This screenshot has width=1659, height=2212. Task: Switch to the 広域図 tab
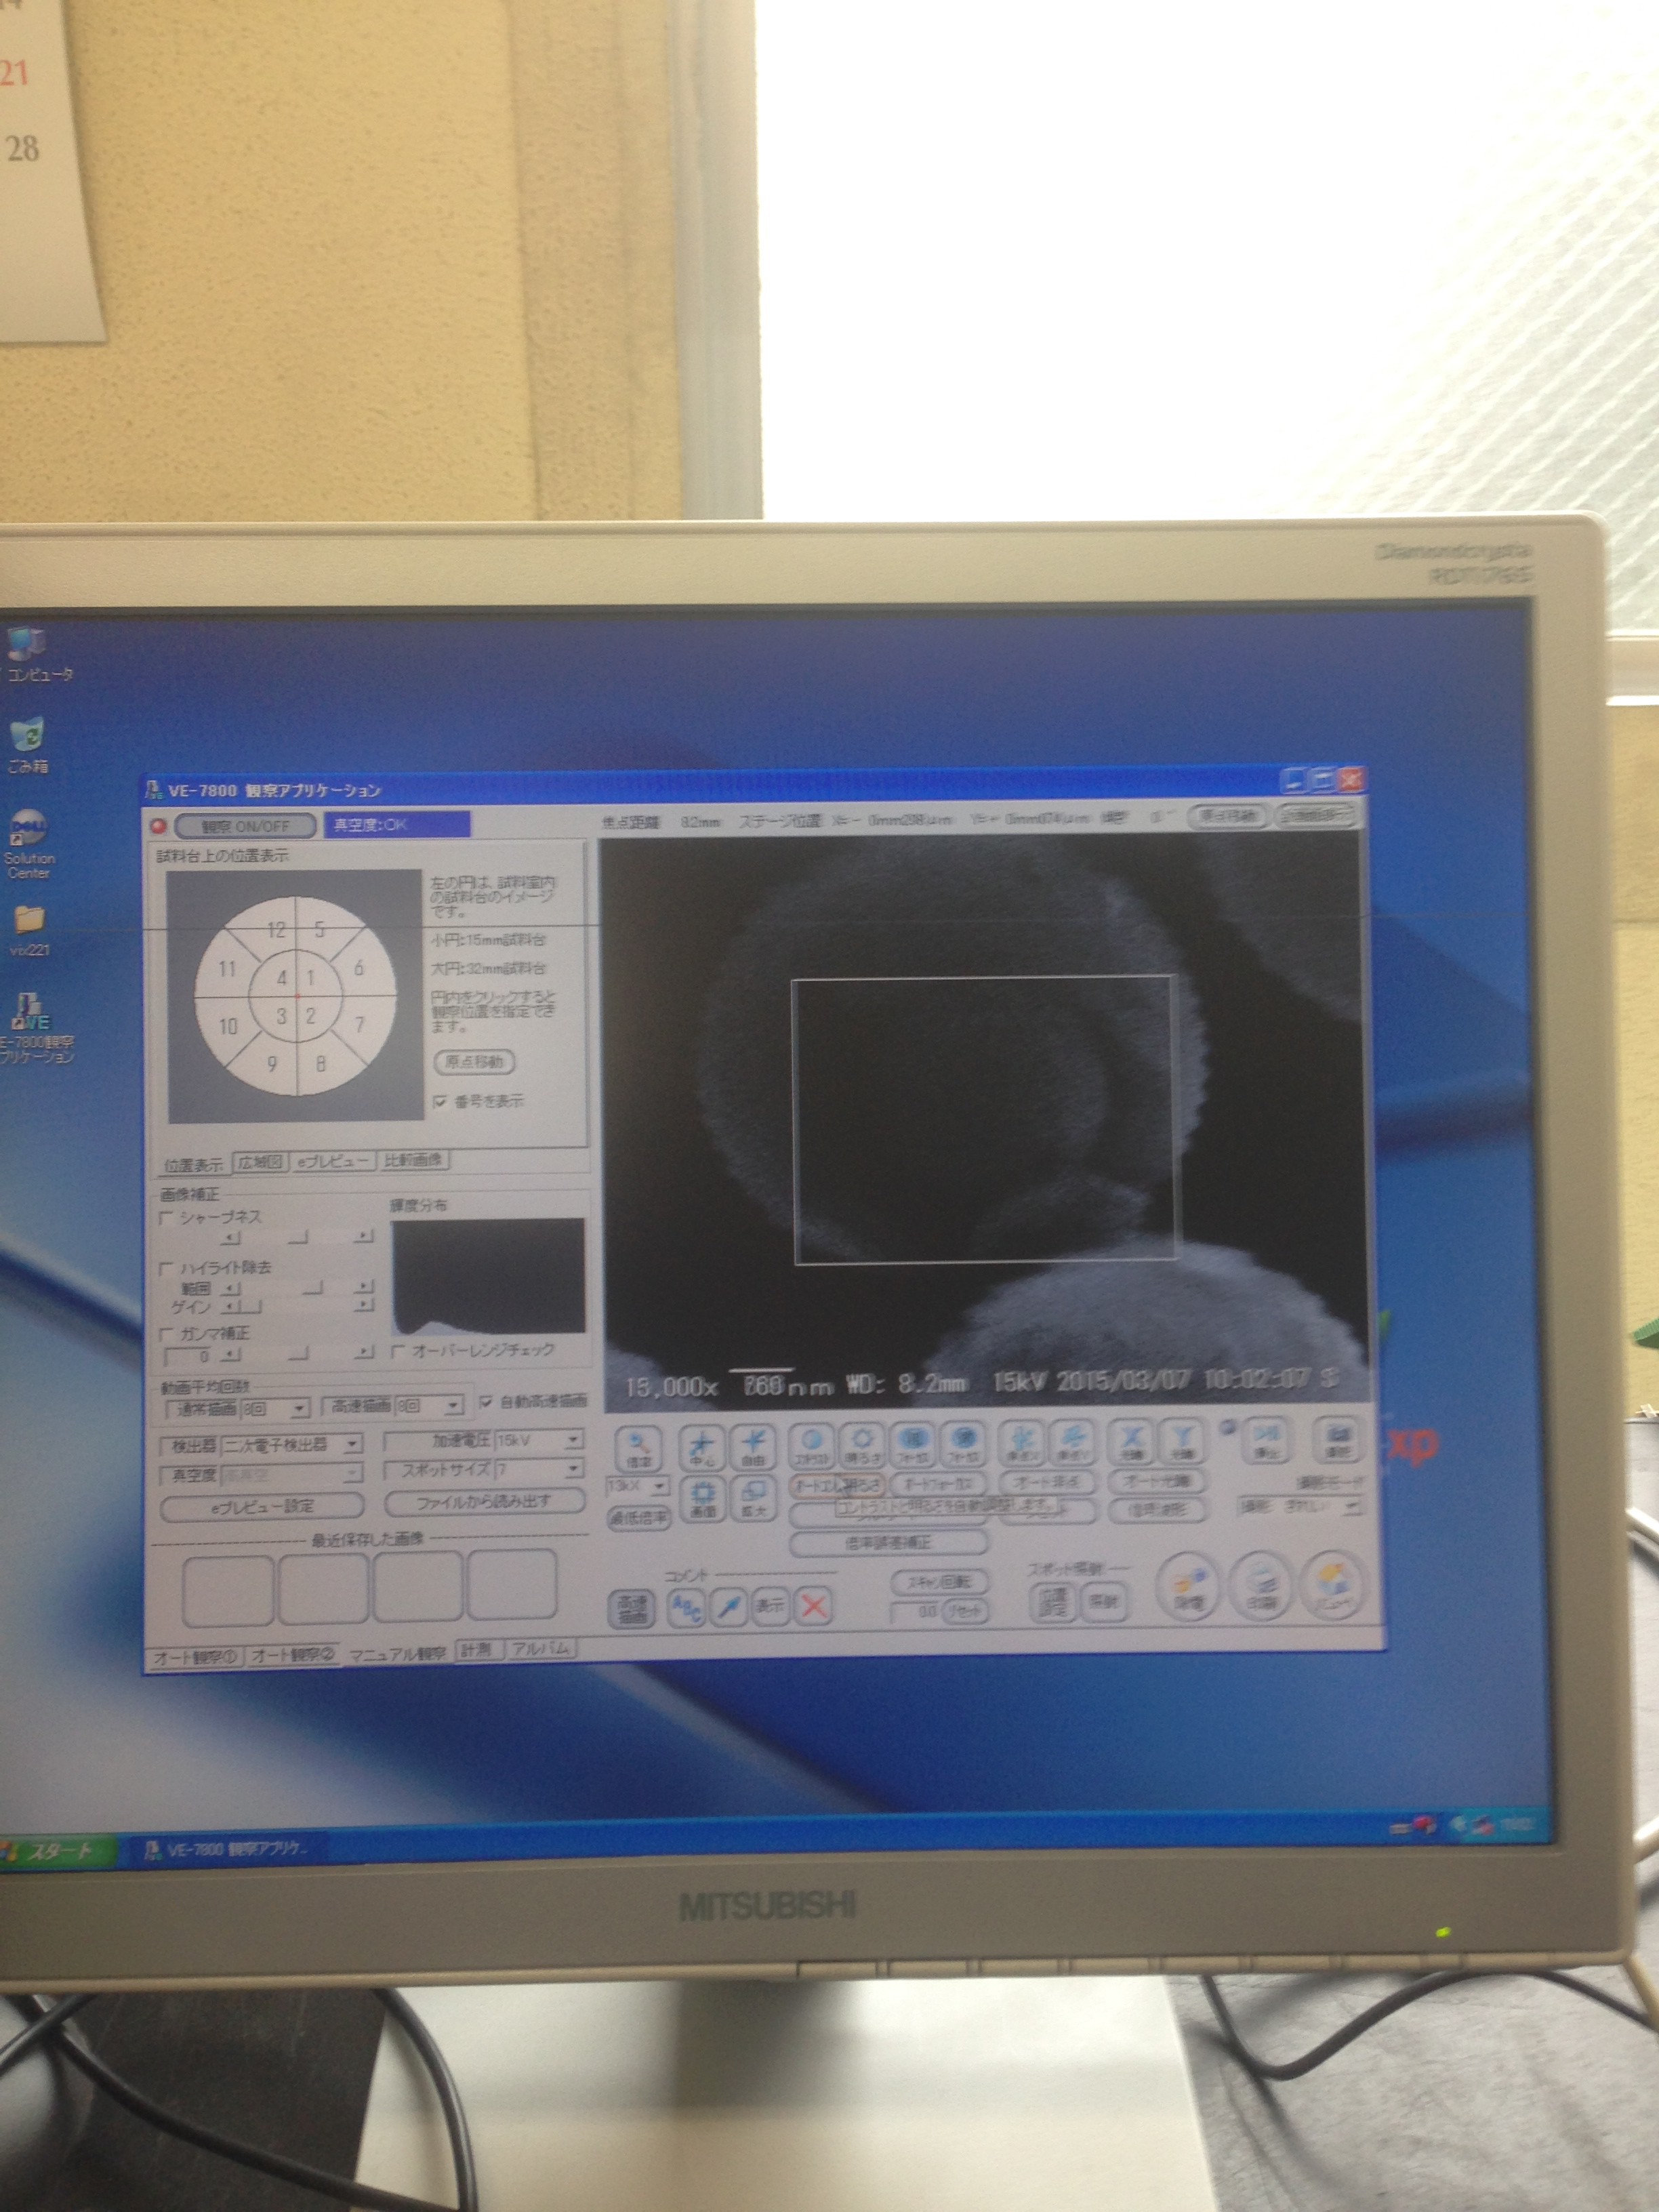pos(260,1161)
